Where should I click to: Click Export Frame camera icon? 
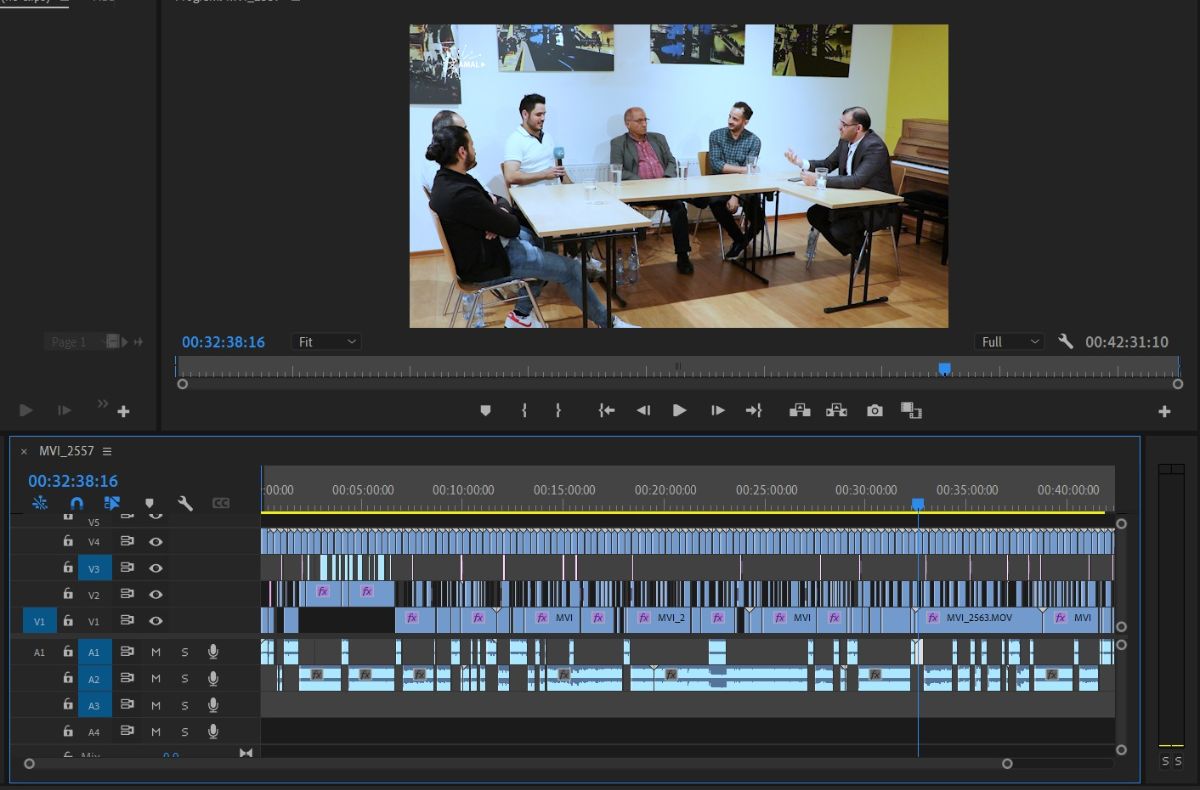pos(875,411)
